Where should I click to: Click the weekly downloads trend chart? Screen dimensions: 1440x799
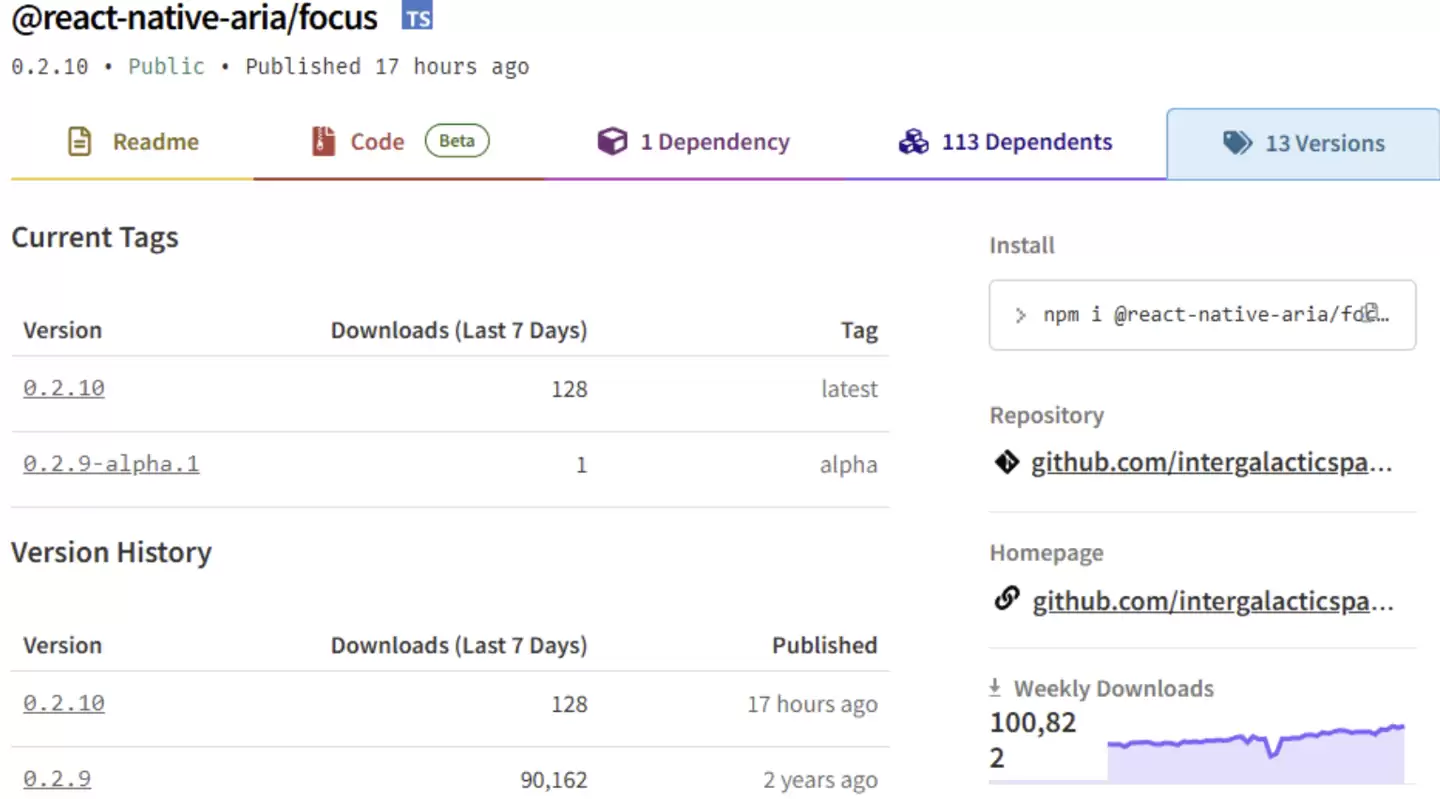[1255, 745]
